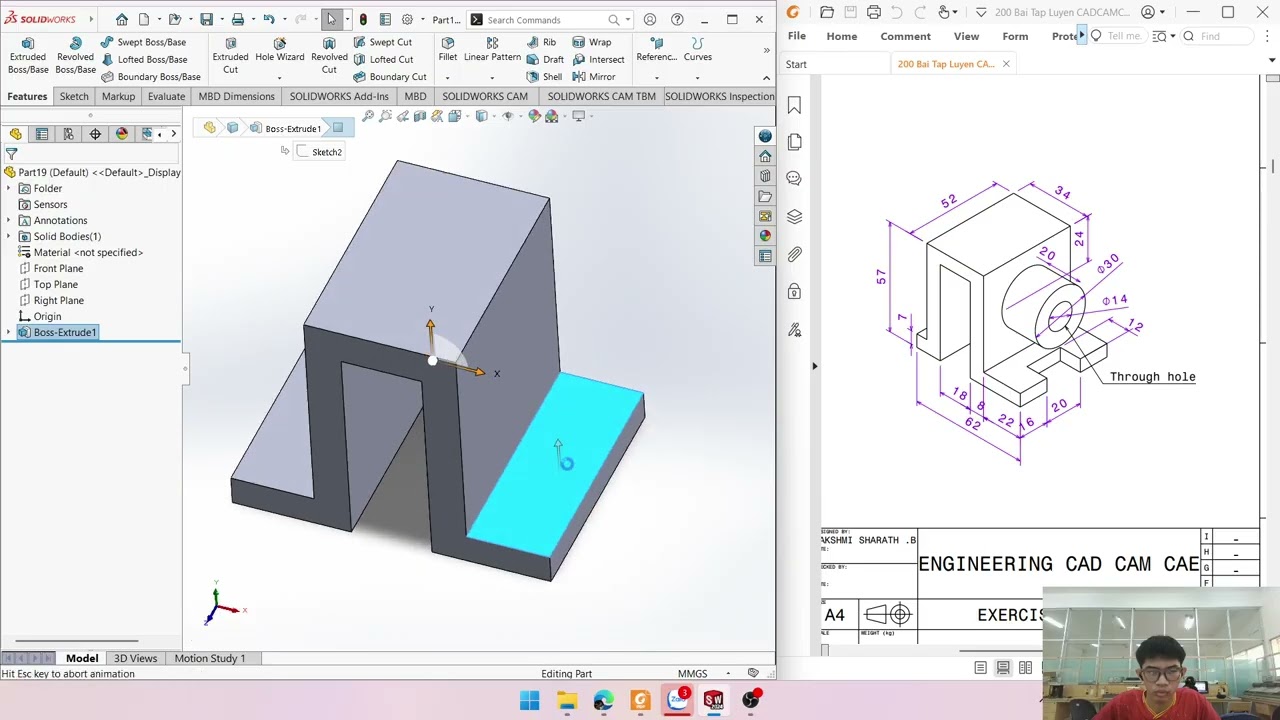Expand the Boss-Extrude1 feature node

[9, 332]
